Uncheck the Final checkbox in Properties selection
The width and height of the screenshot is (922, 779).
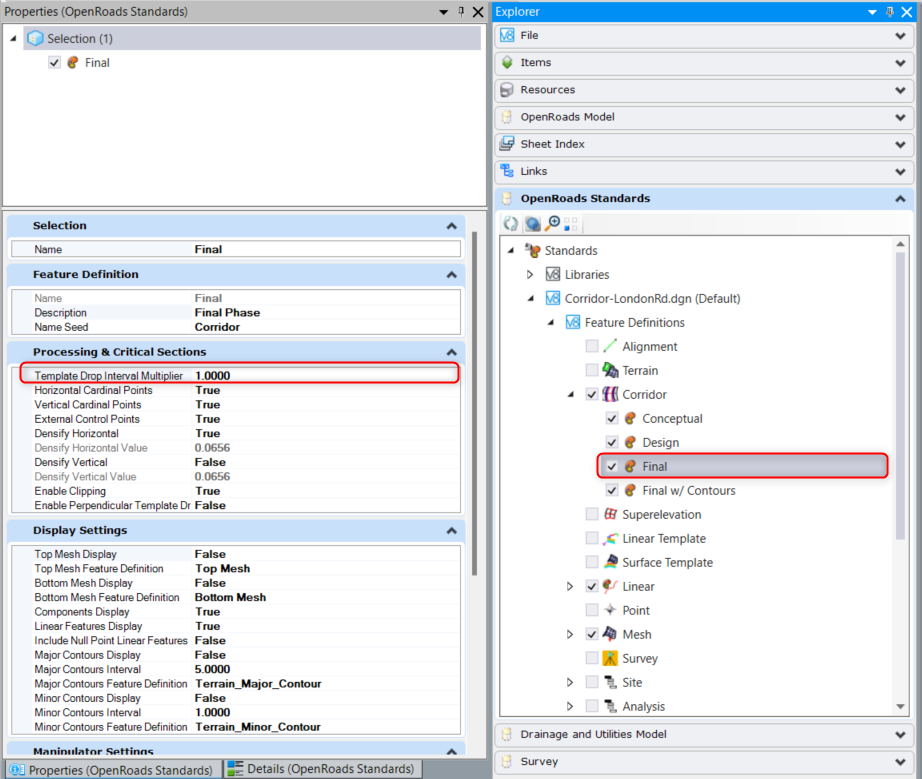point(55,62)
